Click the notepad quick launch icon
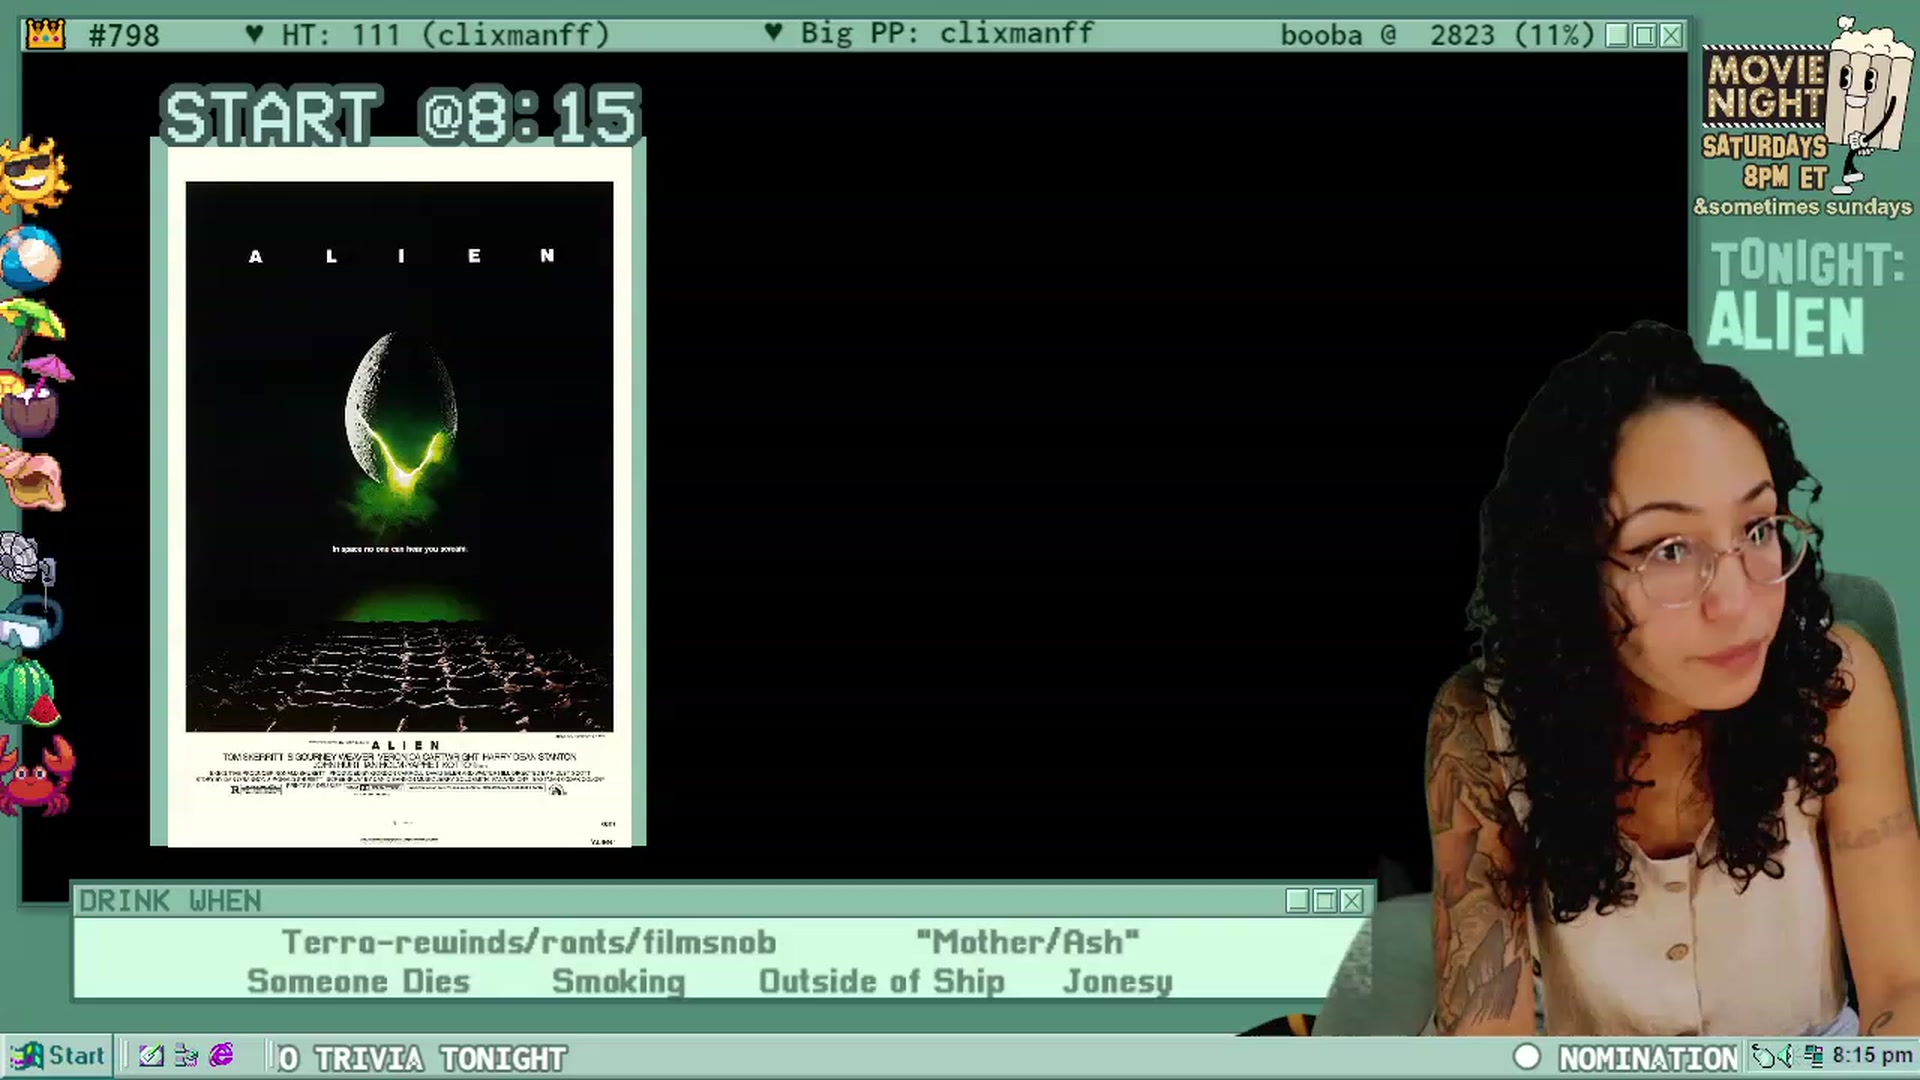 [151, 1056]
